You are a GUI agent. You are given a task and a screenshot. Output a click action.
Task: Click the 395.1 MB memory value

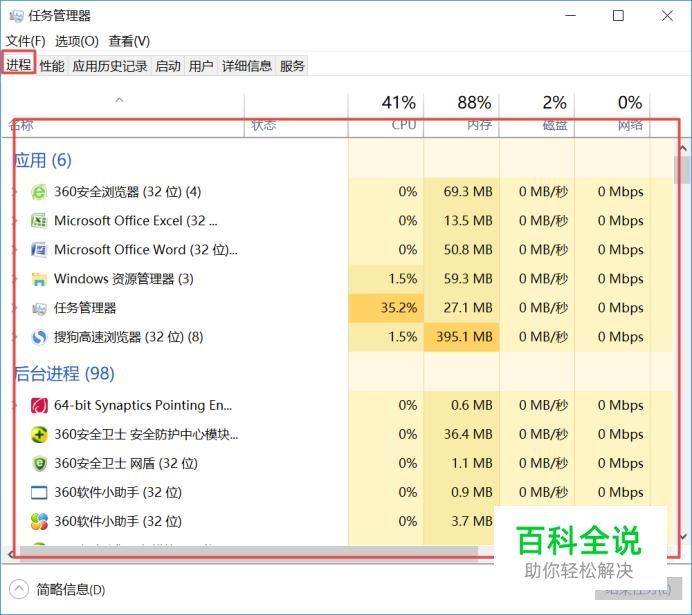(464, 337)
